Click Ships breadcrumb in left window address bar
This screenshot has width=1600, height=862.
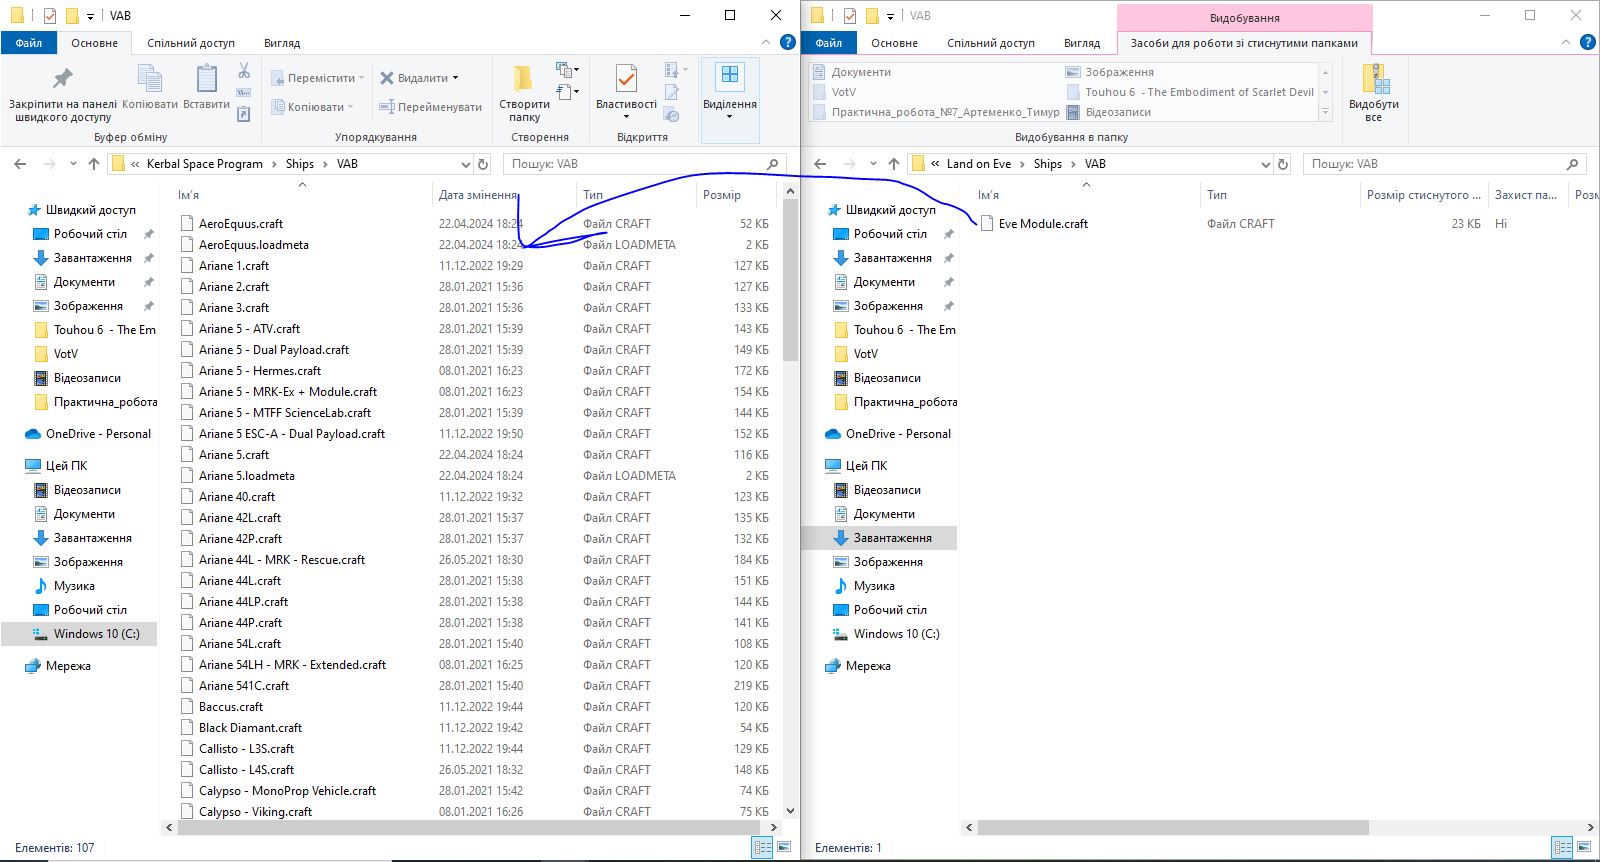[300, 164]
